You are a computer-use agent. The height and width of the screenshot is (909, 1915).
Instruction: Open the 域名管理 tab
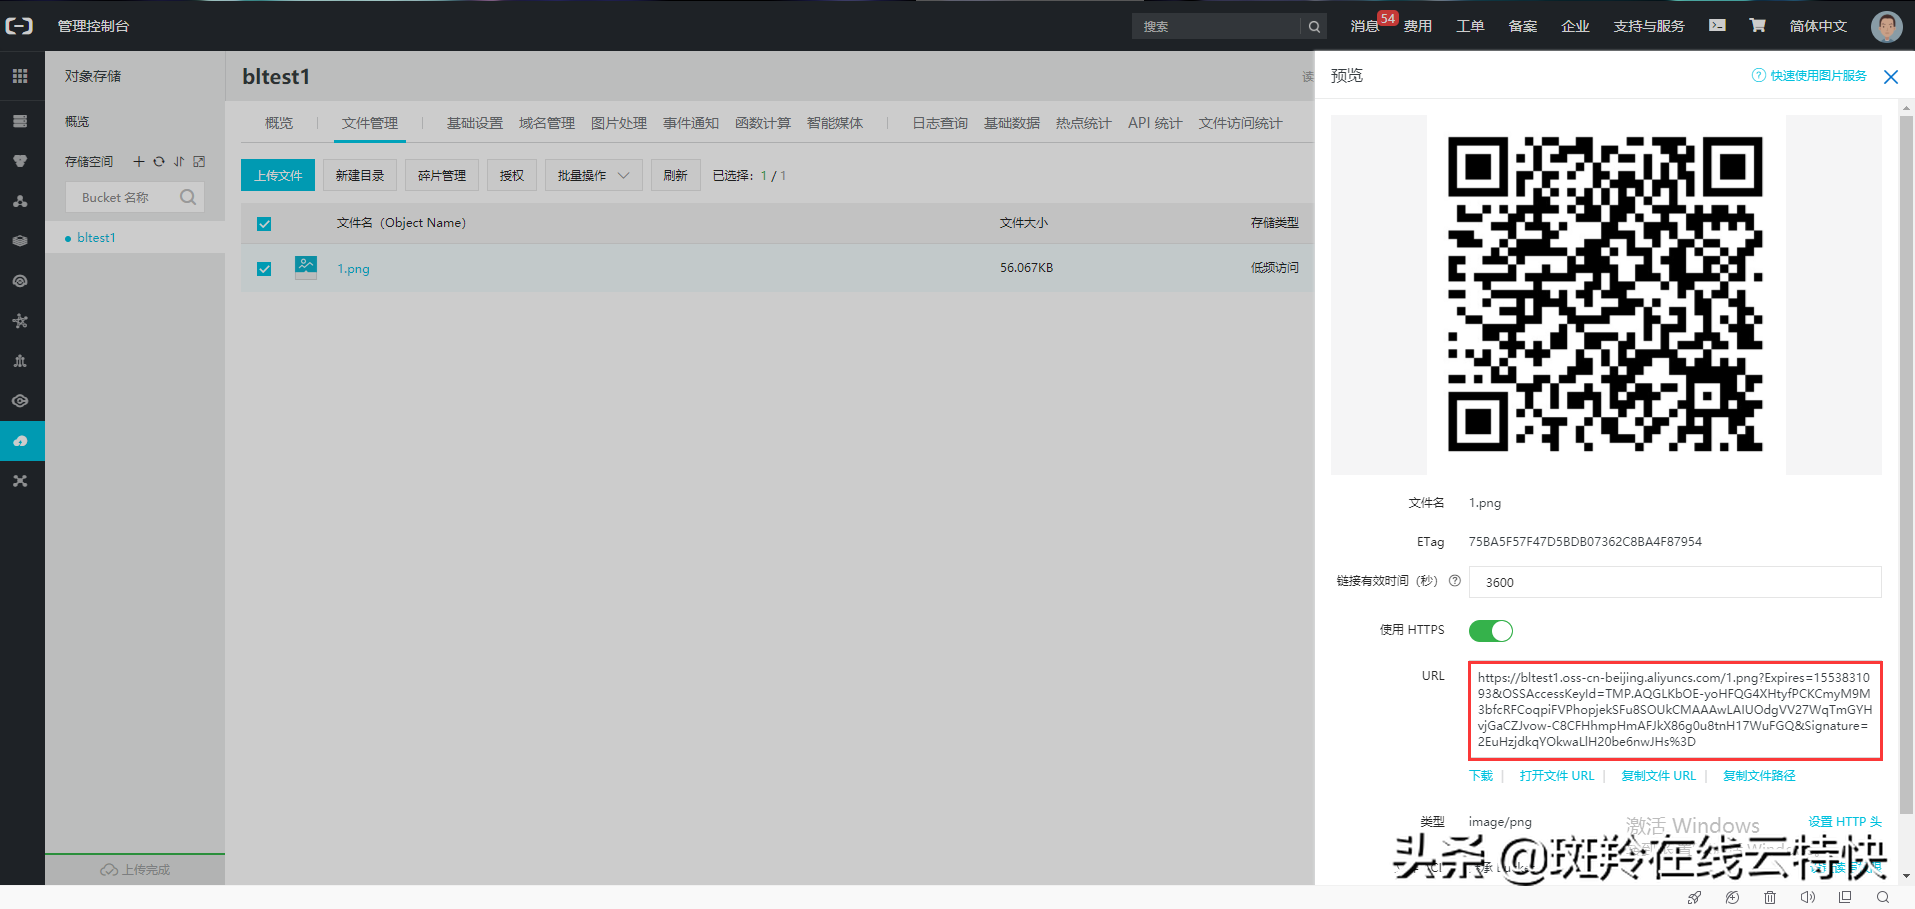(547, 123)
